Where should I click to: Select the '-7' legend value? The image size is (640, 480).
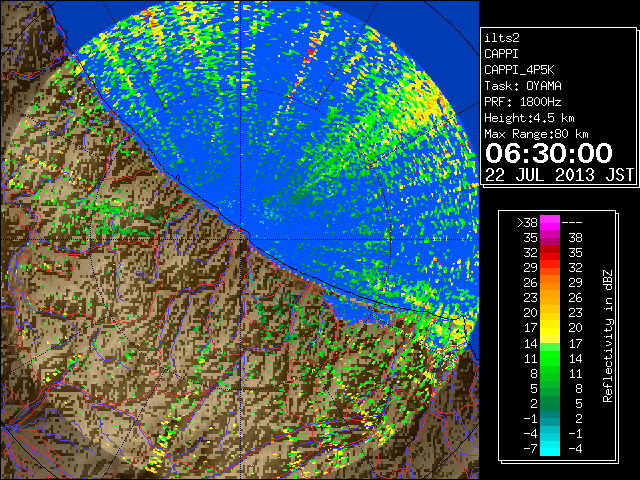[x=530, y=449]
